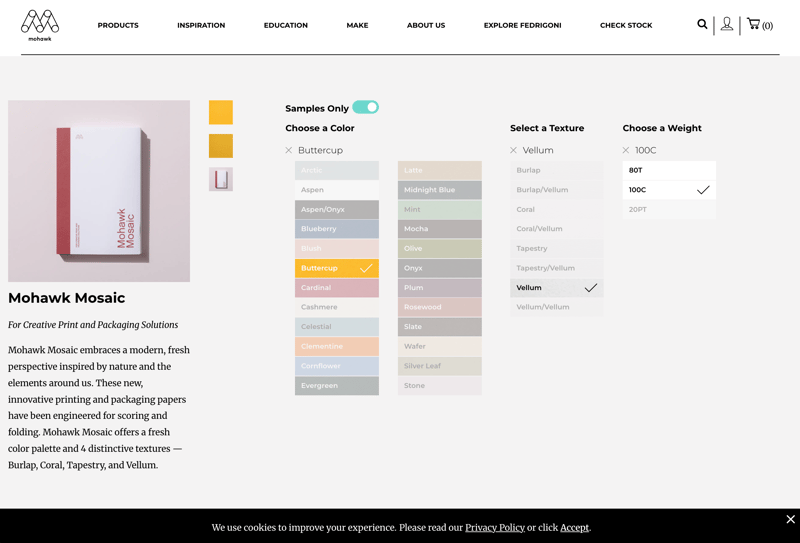Click Accept in the cookie banner
This screenshot has height=543, width=800.
coord(574,528)
